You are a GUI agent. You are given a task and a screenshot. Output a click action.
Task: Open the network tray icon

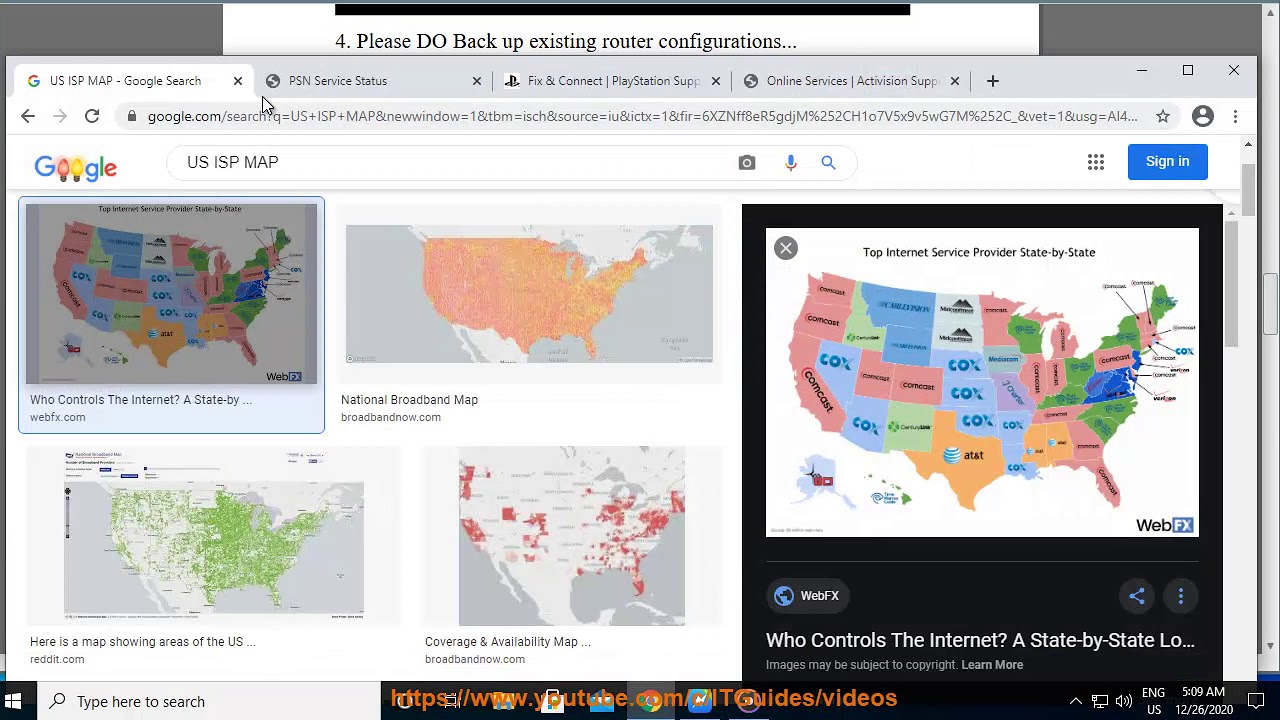tap(1099, 701)
